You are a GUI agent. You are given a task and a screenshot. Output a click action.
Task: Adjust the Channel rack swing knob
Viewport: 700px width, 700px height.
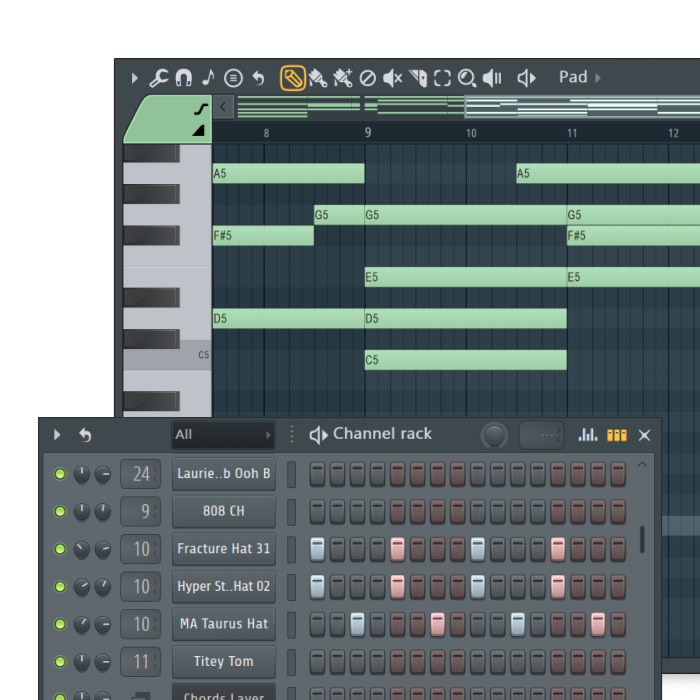494,435
